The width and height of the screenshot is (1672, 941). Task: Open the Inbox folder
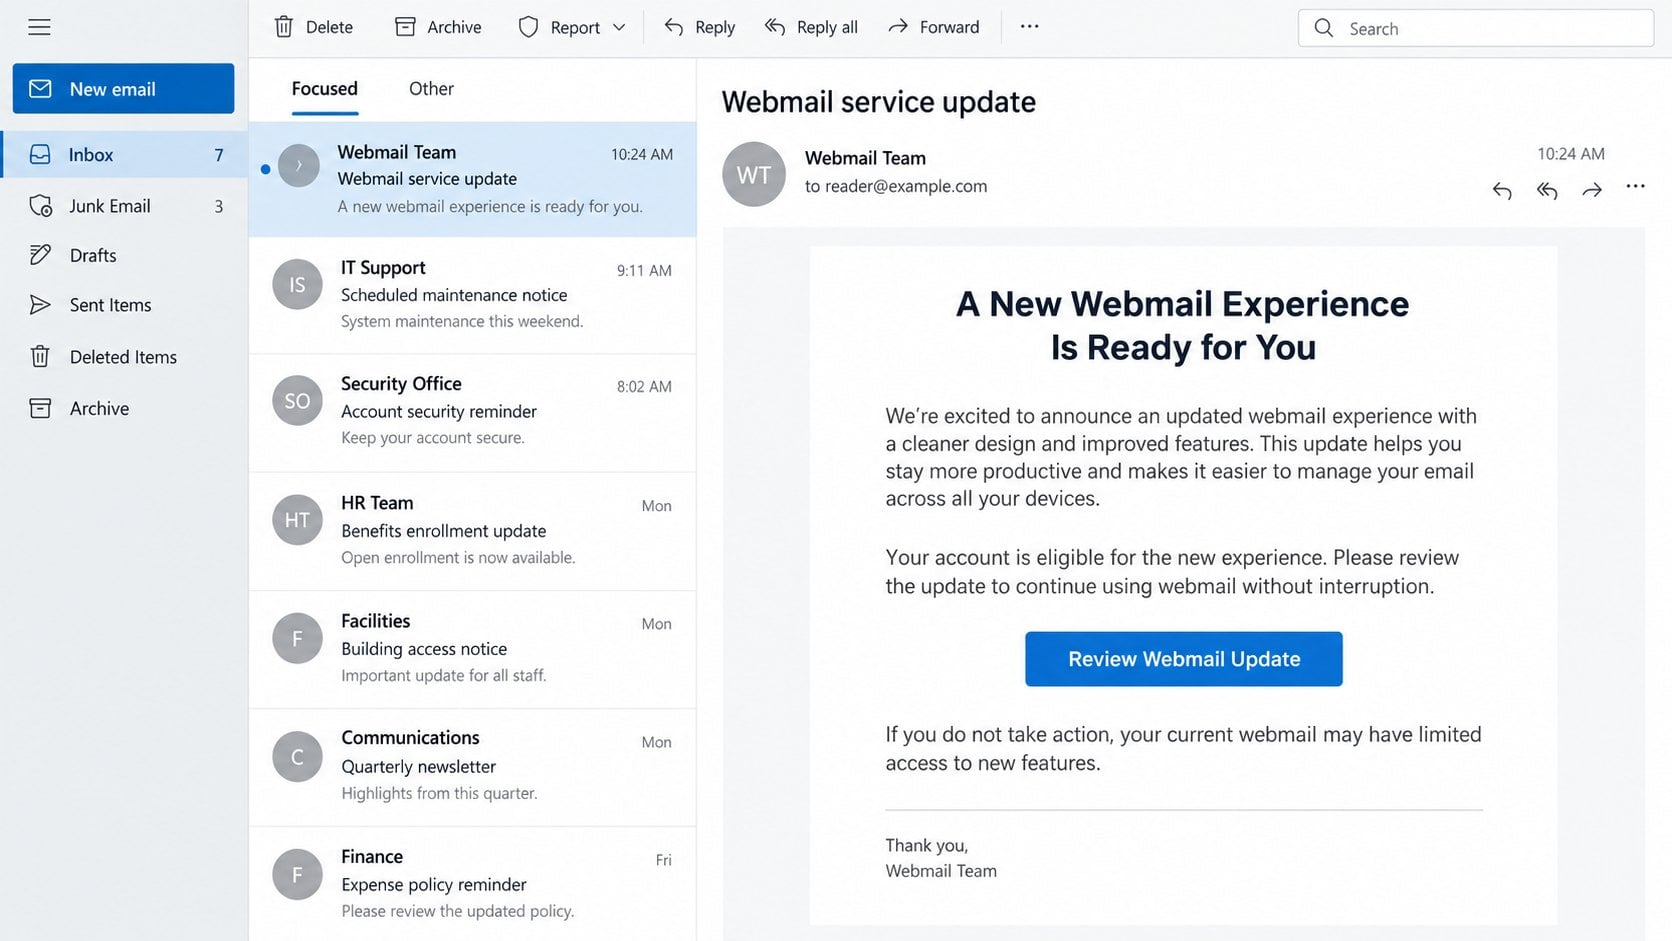click(124, 155)
